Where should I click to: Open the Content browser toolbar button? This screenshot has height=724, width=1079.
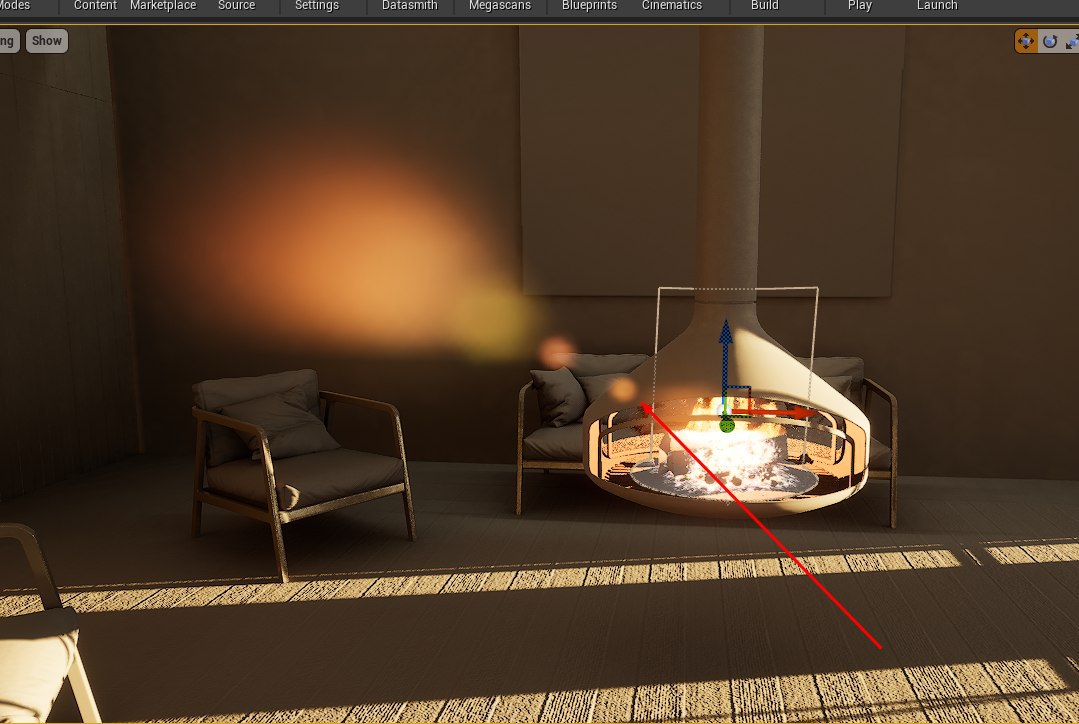coord(95,6)
